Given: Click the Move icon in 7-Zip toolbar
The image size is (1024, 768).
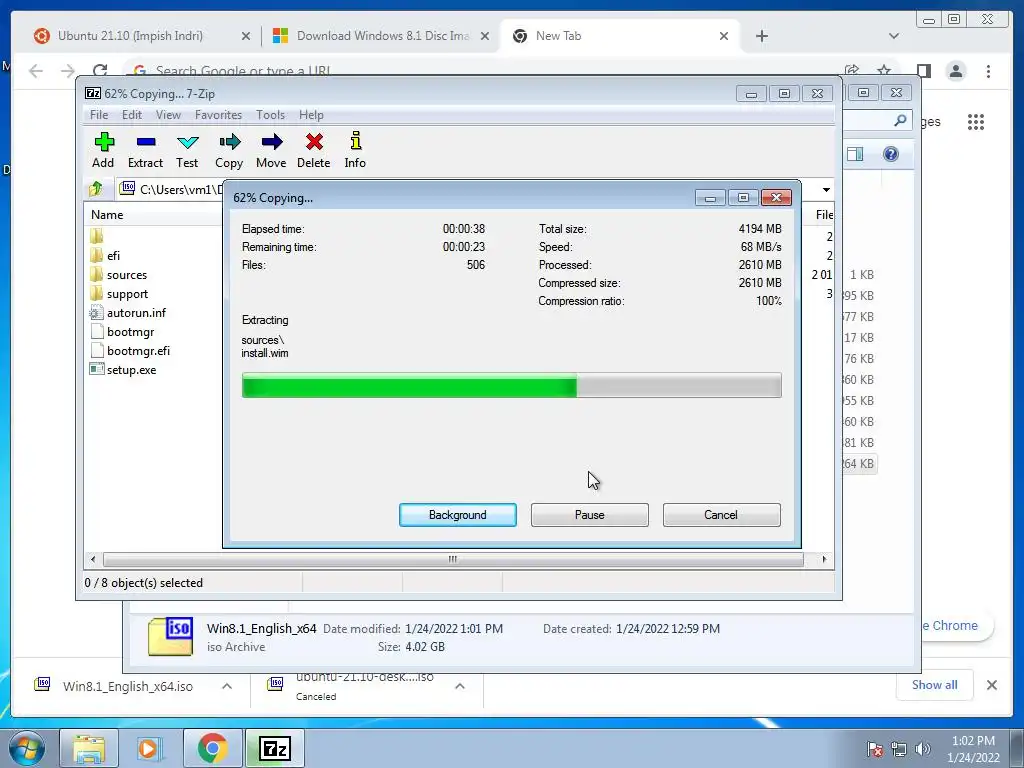Looking at the screenshot, I should (271, 150).
